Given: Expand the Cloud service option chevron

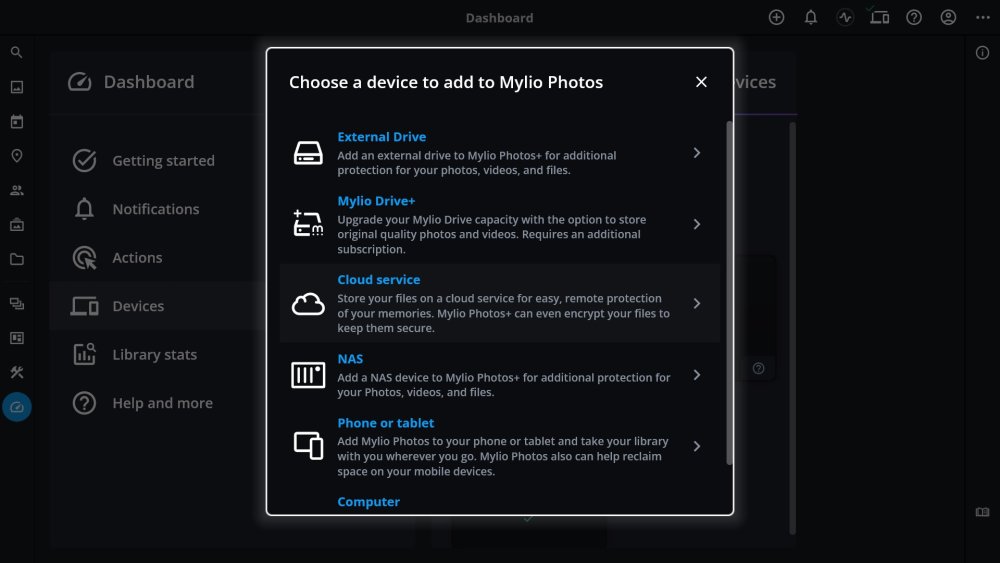Looking at the screenshot, I should pos(696,303).
